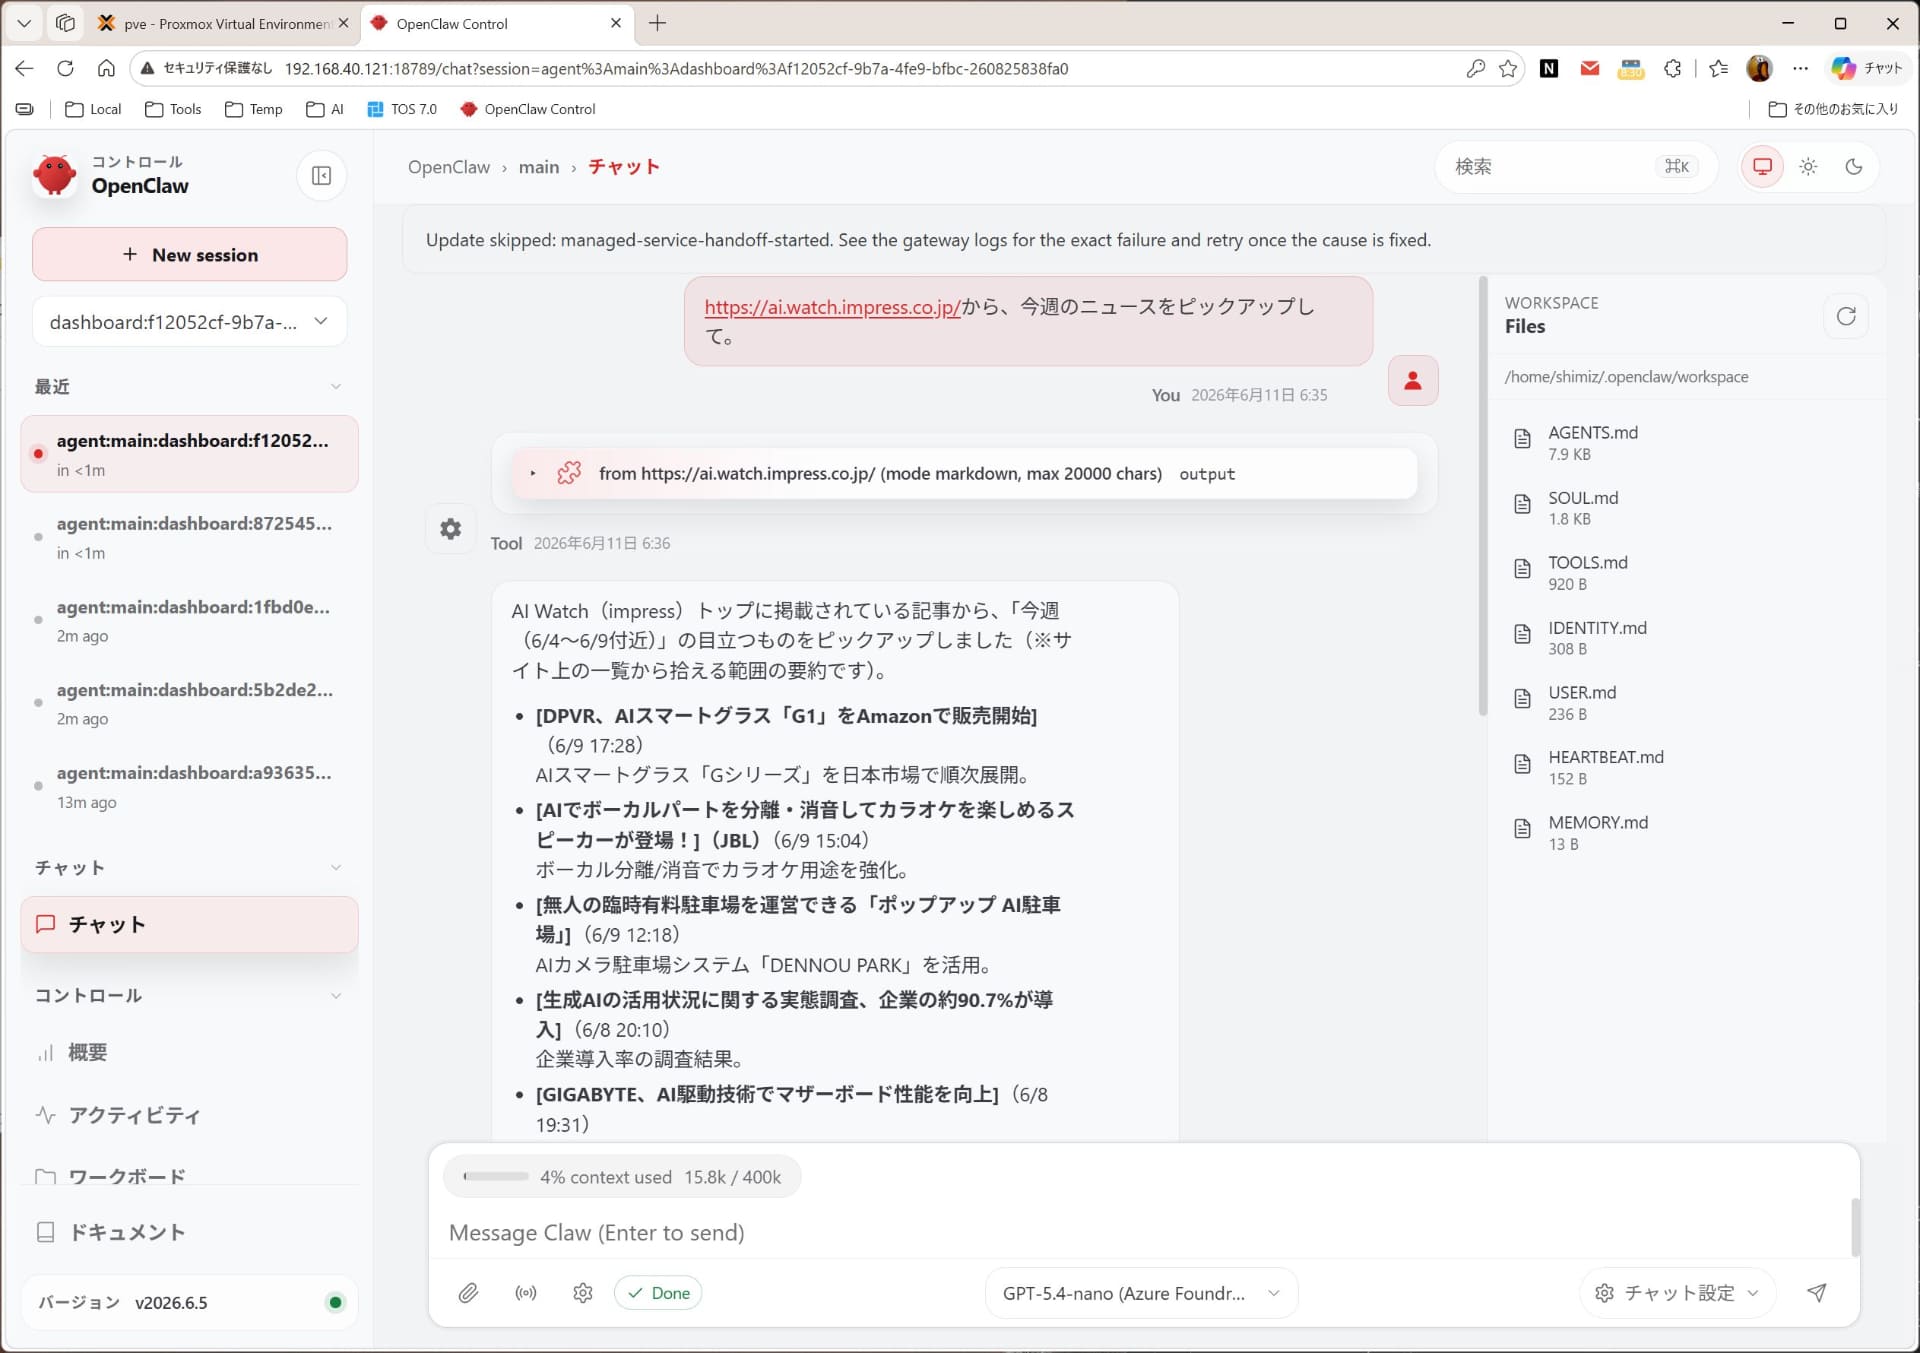Open browser favorites list icon
Viewport: 1920px width, 1353px height.
pos(1718,68)
